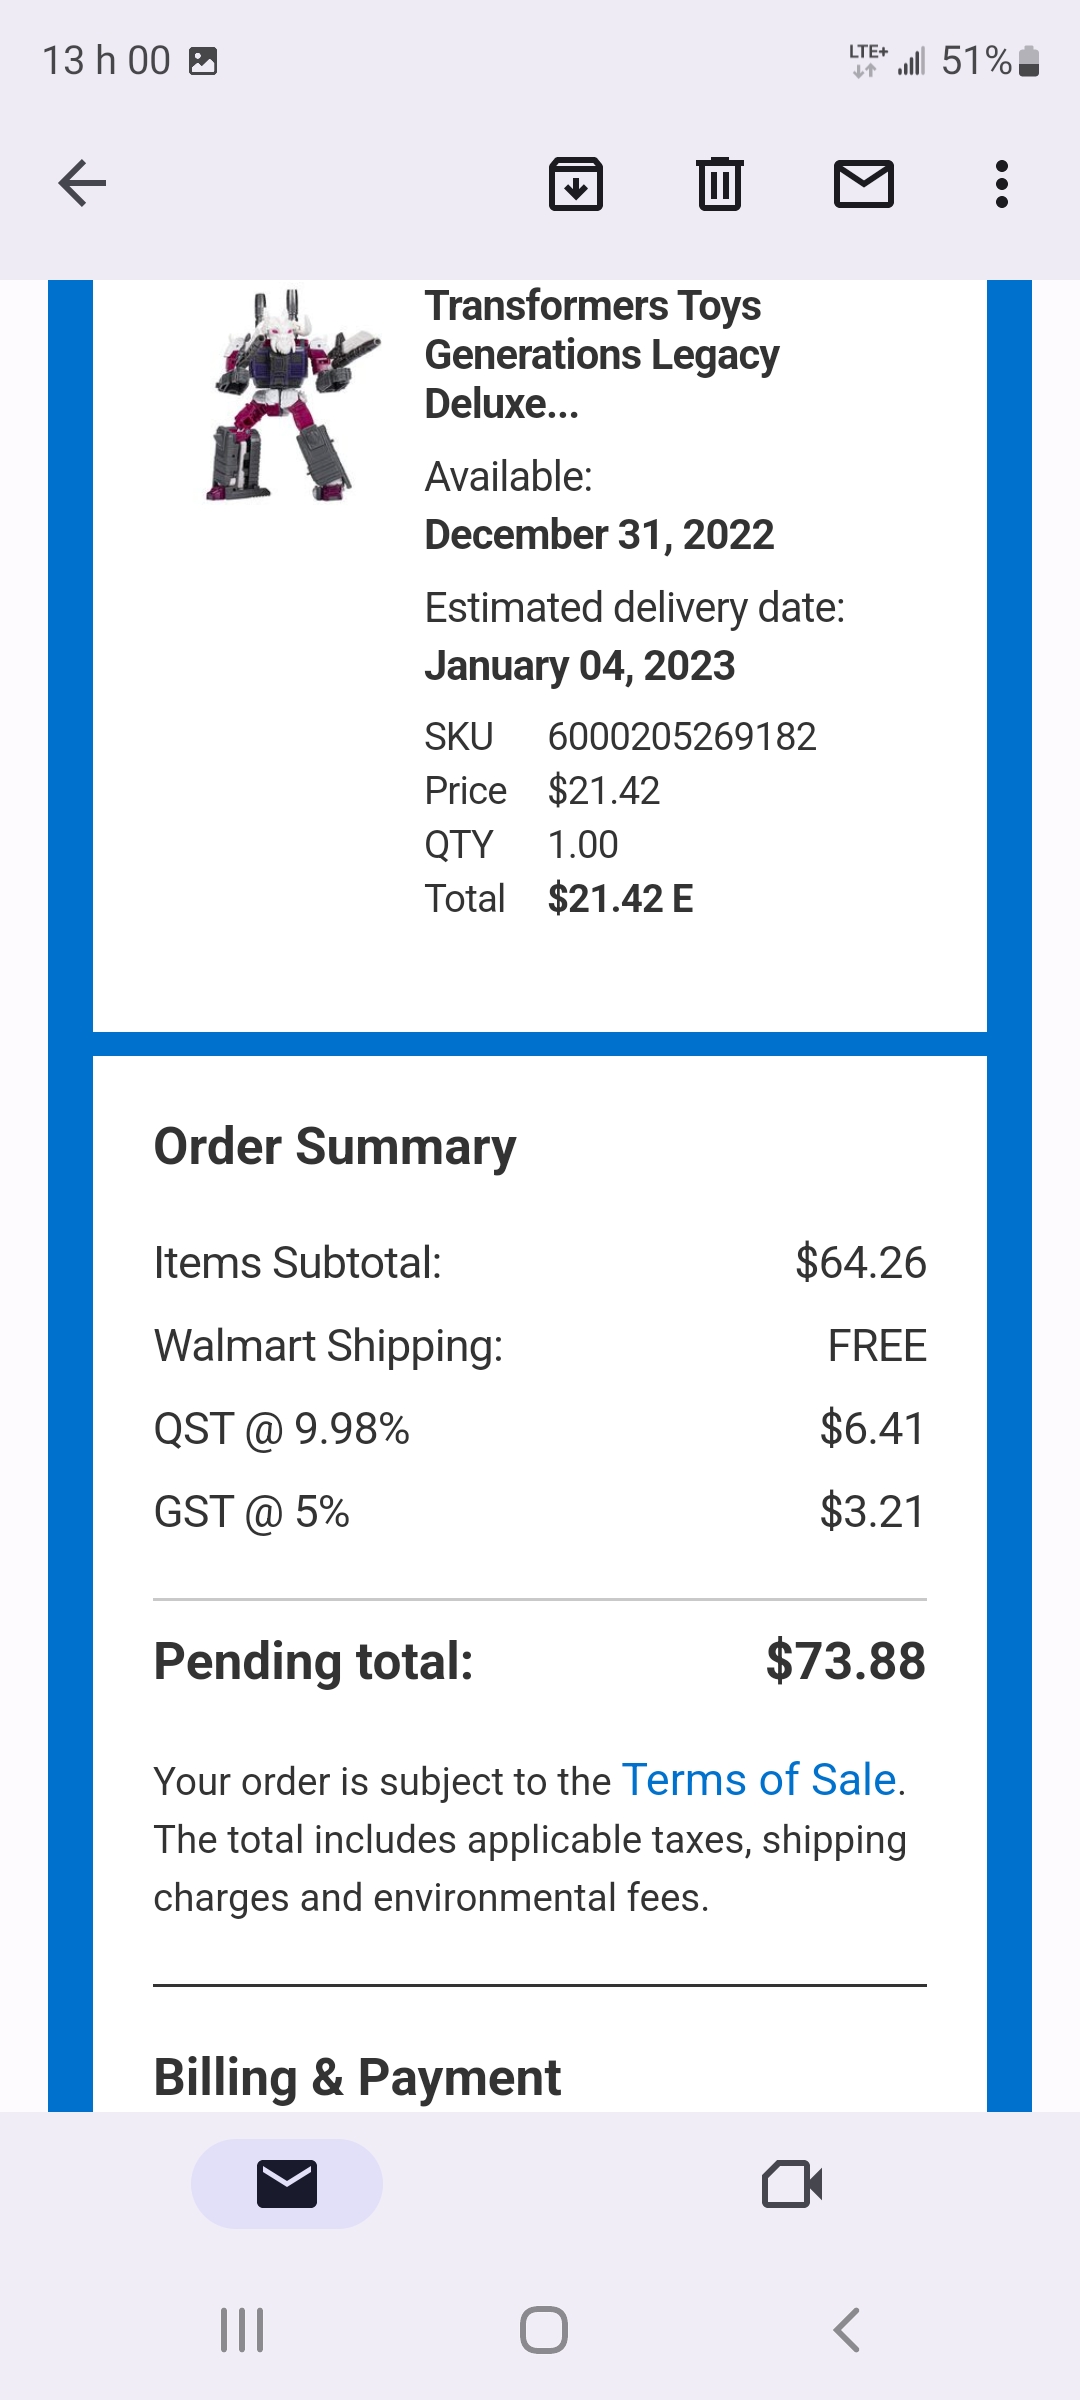Archive this email
Screen dimensions: 1080x2400
point(576,184)
